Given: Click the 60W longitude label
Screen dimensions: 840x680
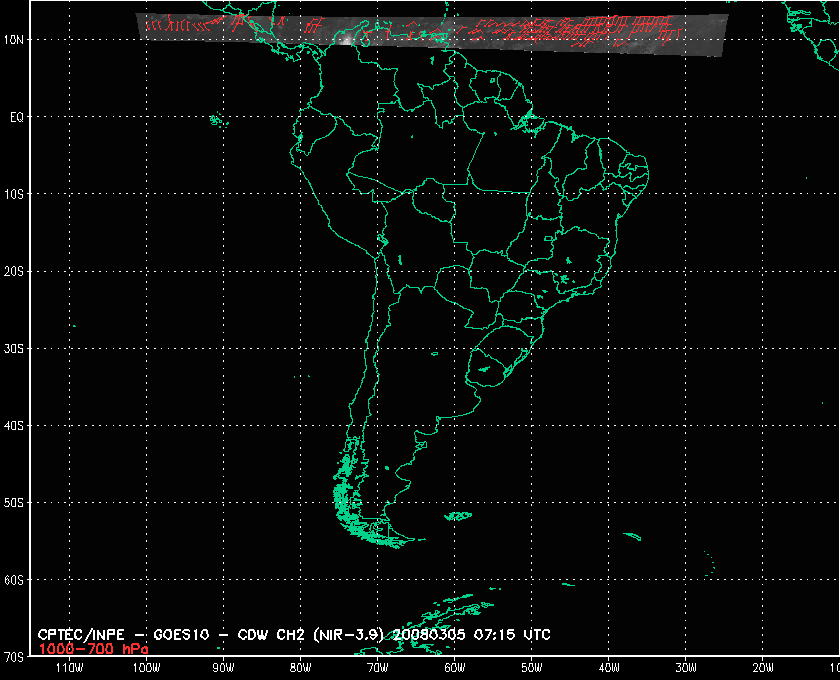Looking at the screenshot, I should point(455,668).
